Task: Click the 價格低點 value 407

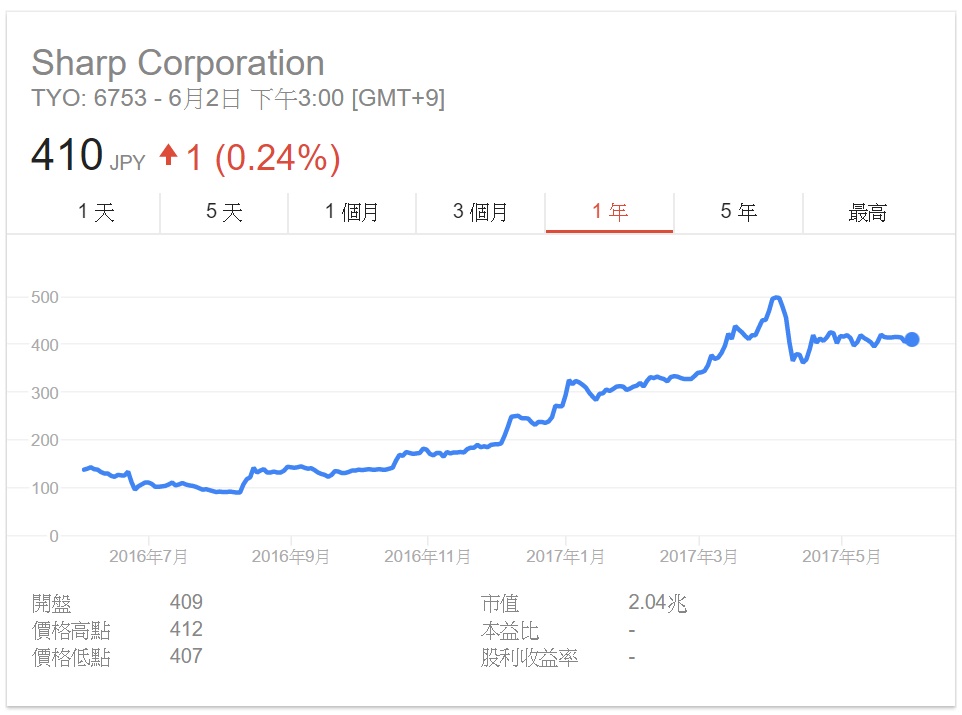Action: pyautogui.click(x=186, y=656)
